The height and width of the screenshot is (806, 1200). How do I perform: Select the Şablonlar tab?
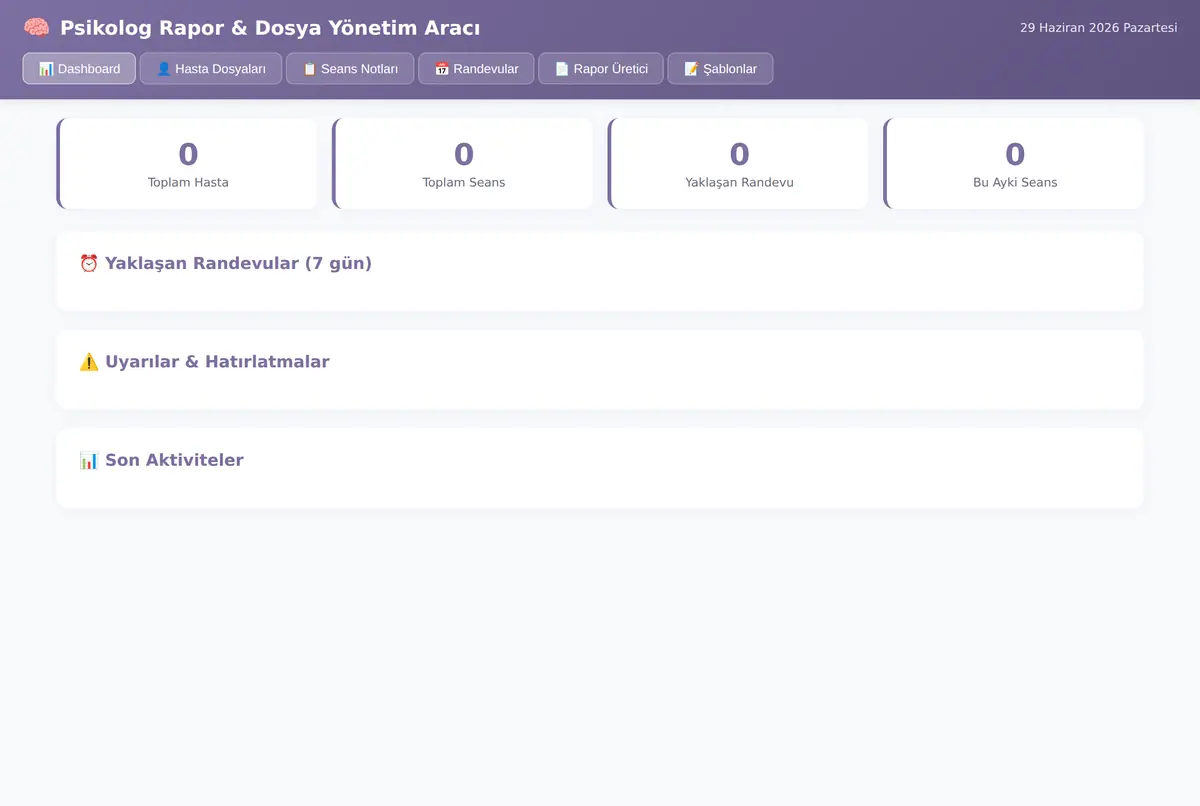[720, 69]
